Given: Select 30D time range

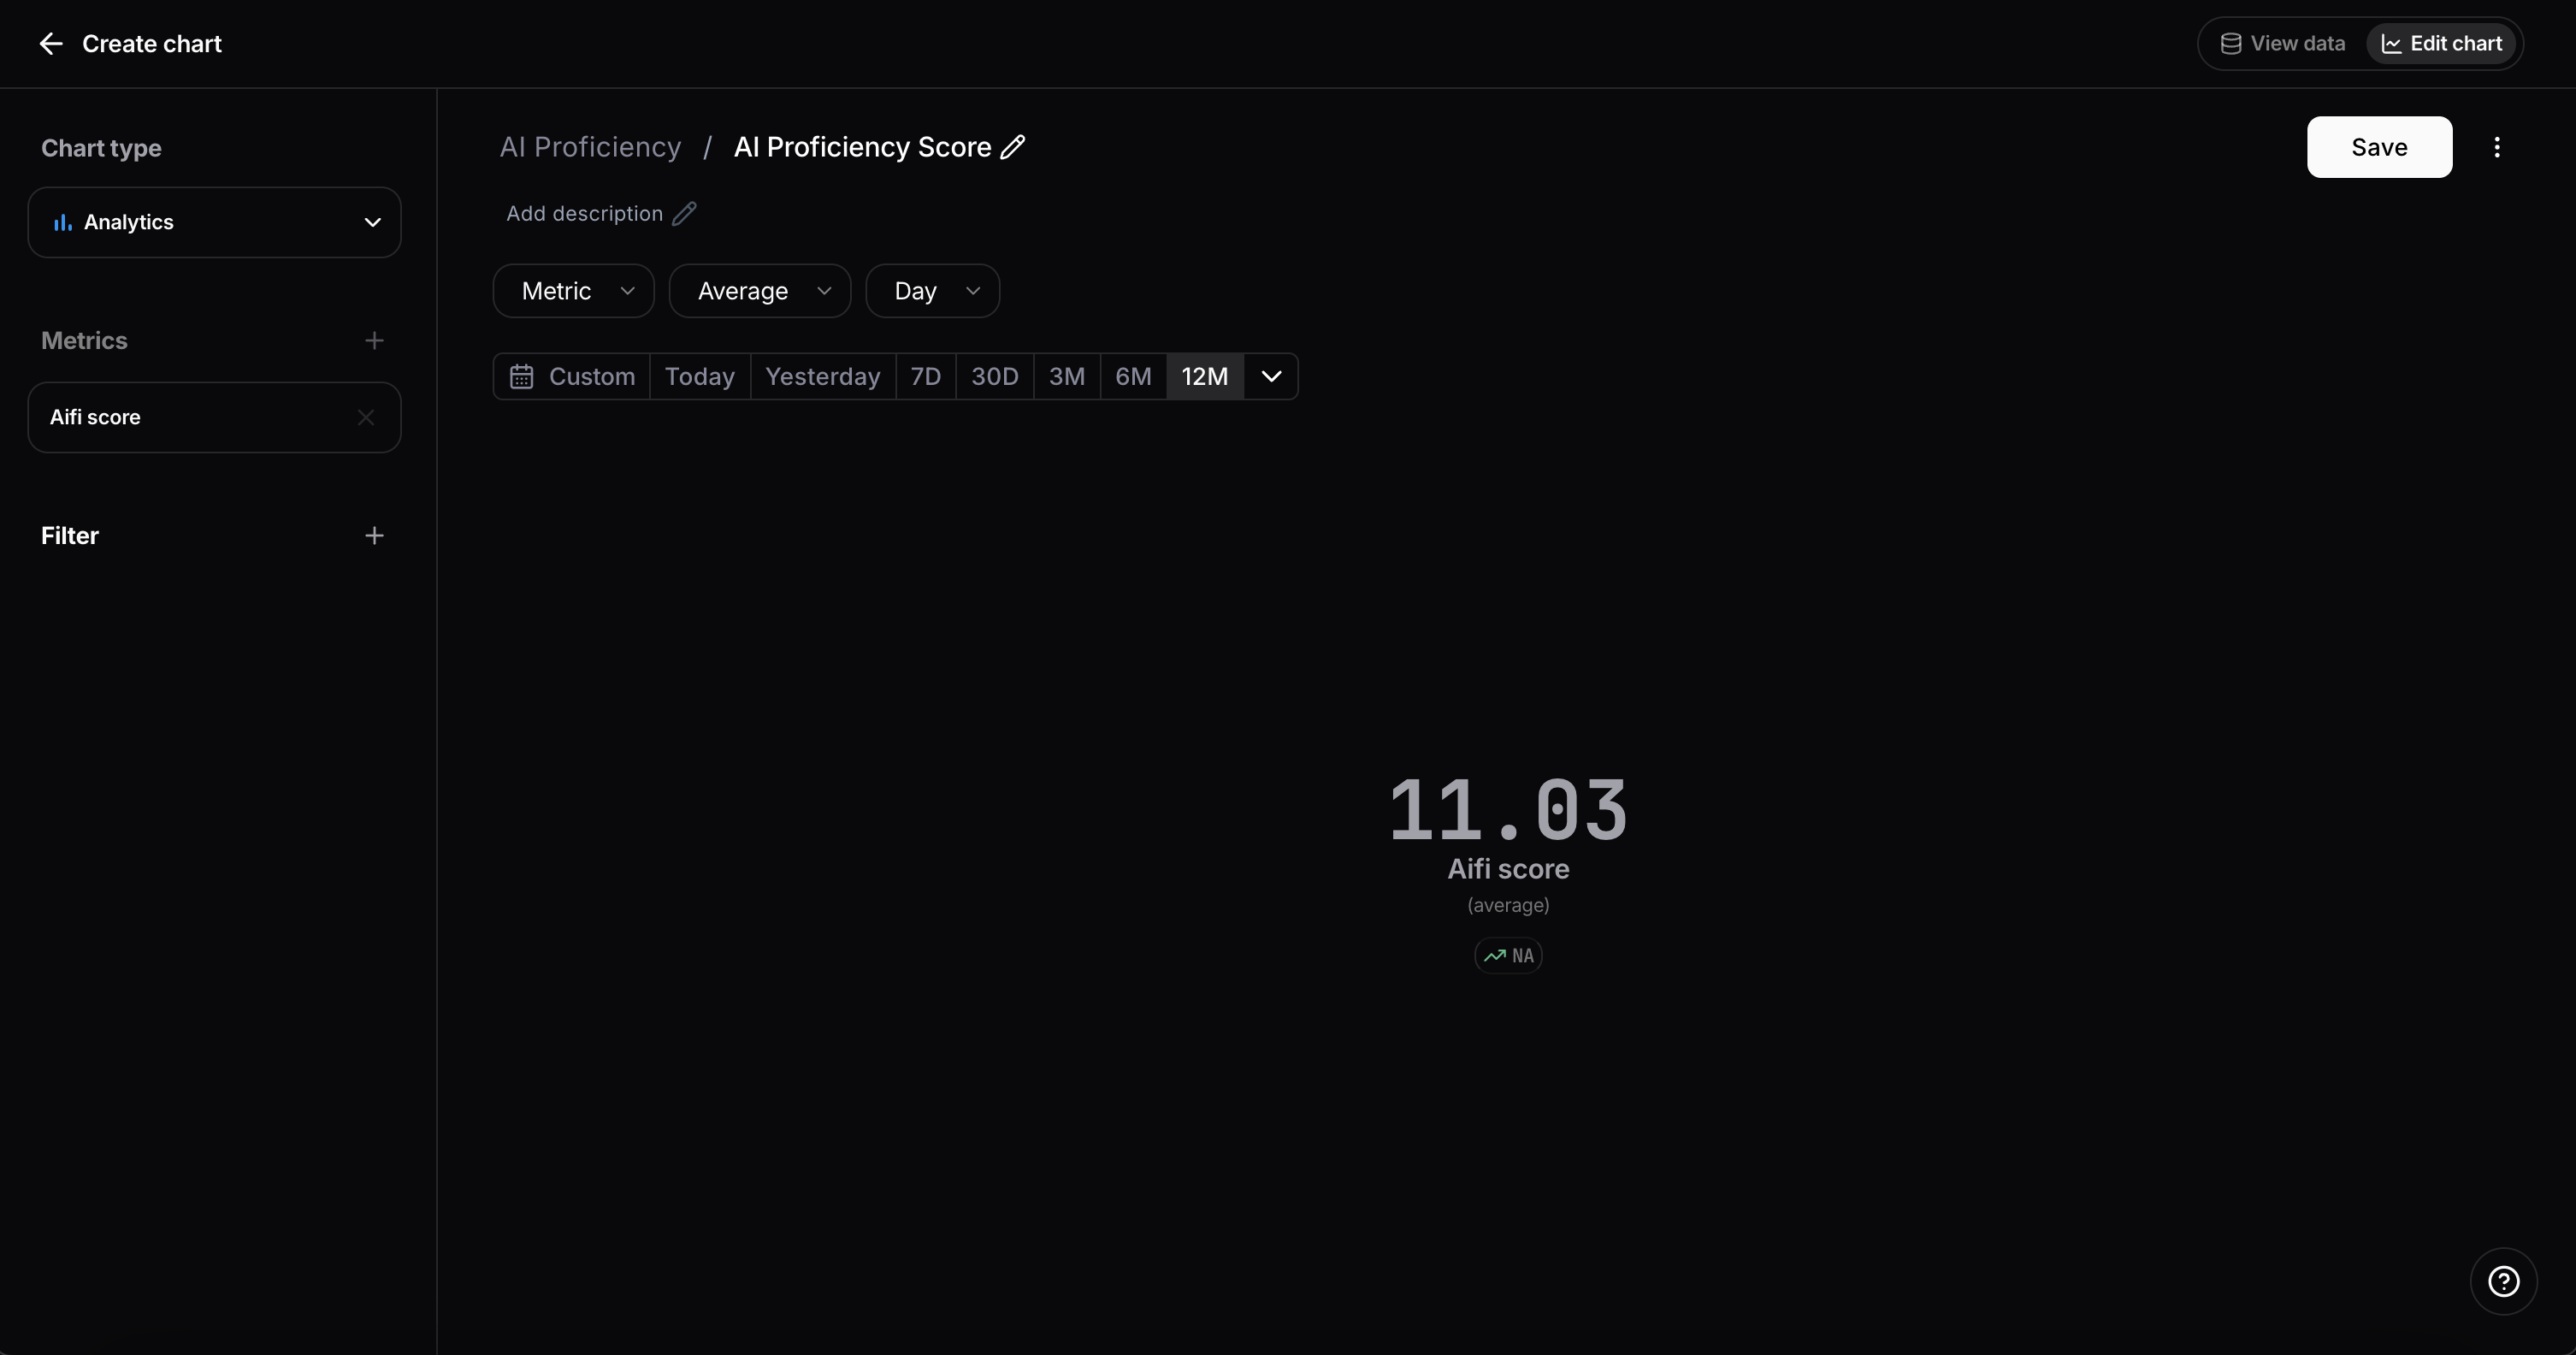Looking at the screenshot, I should click(995, 377).
